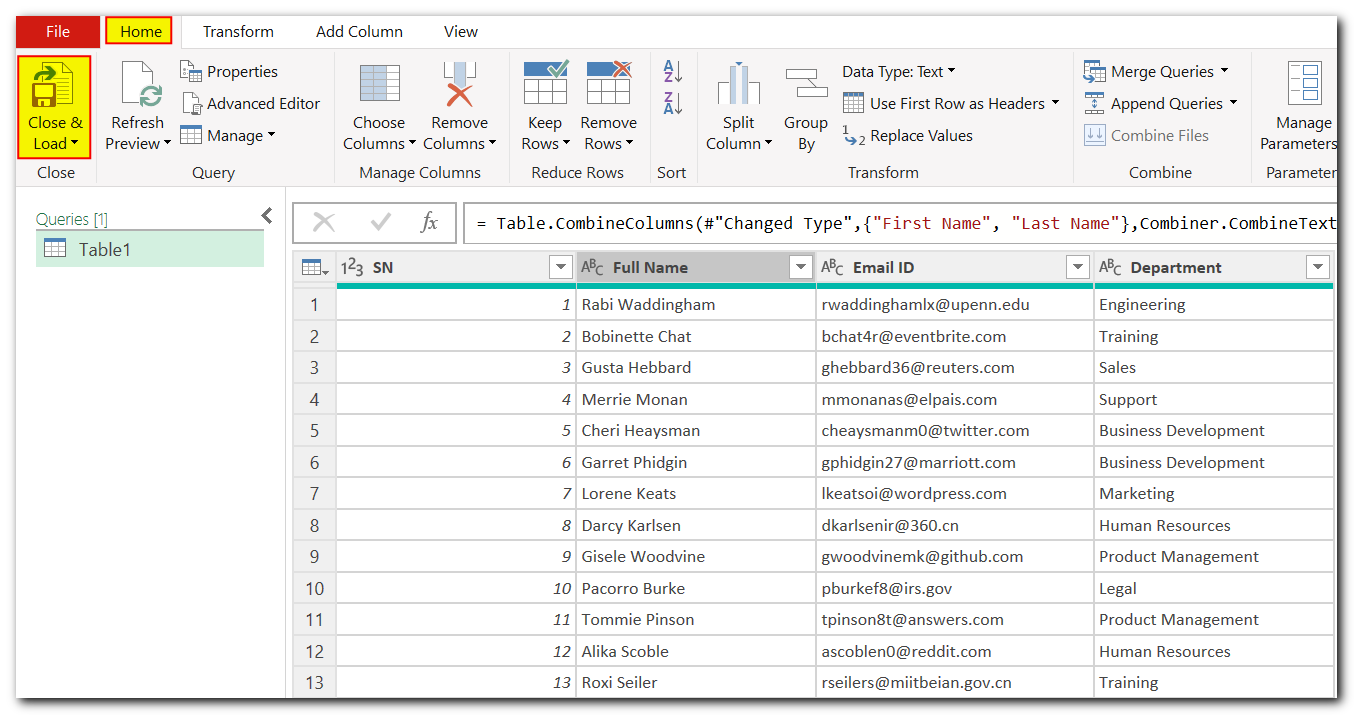Select the Sales department cell

point(1214,367)
